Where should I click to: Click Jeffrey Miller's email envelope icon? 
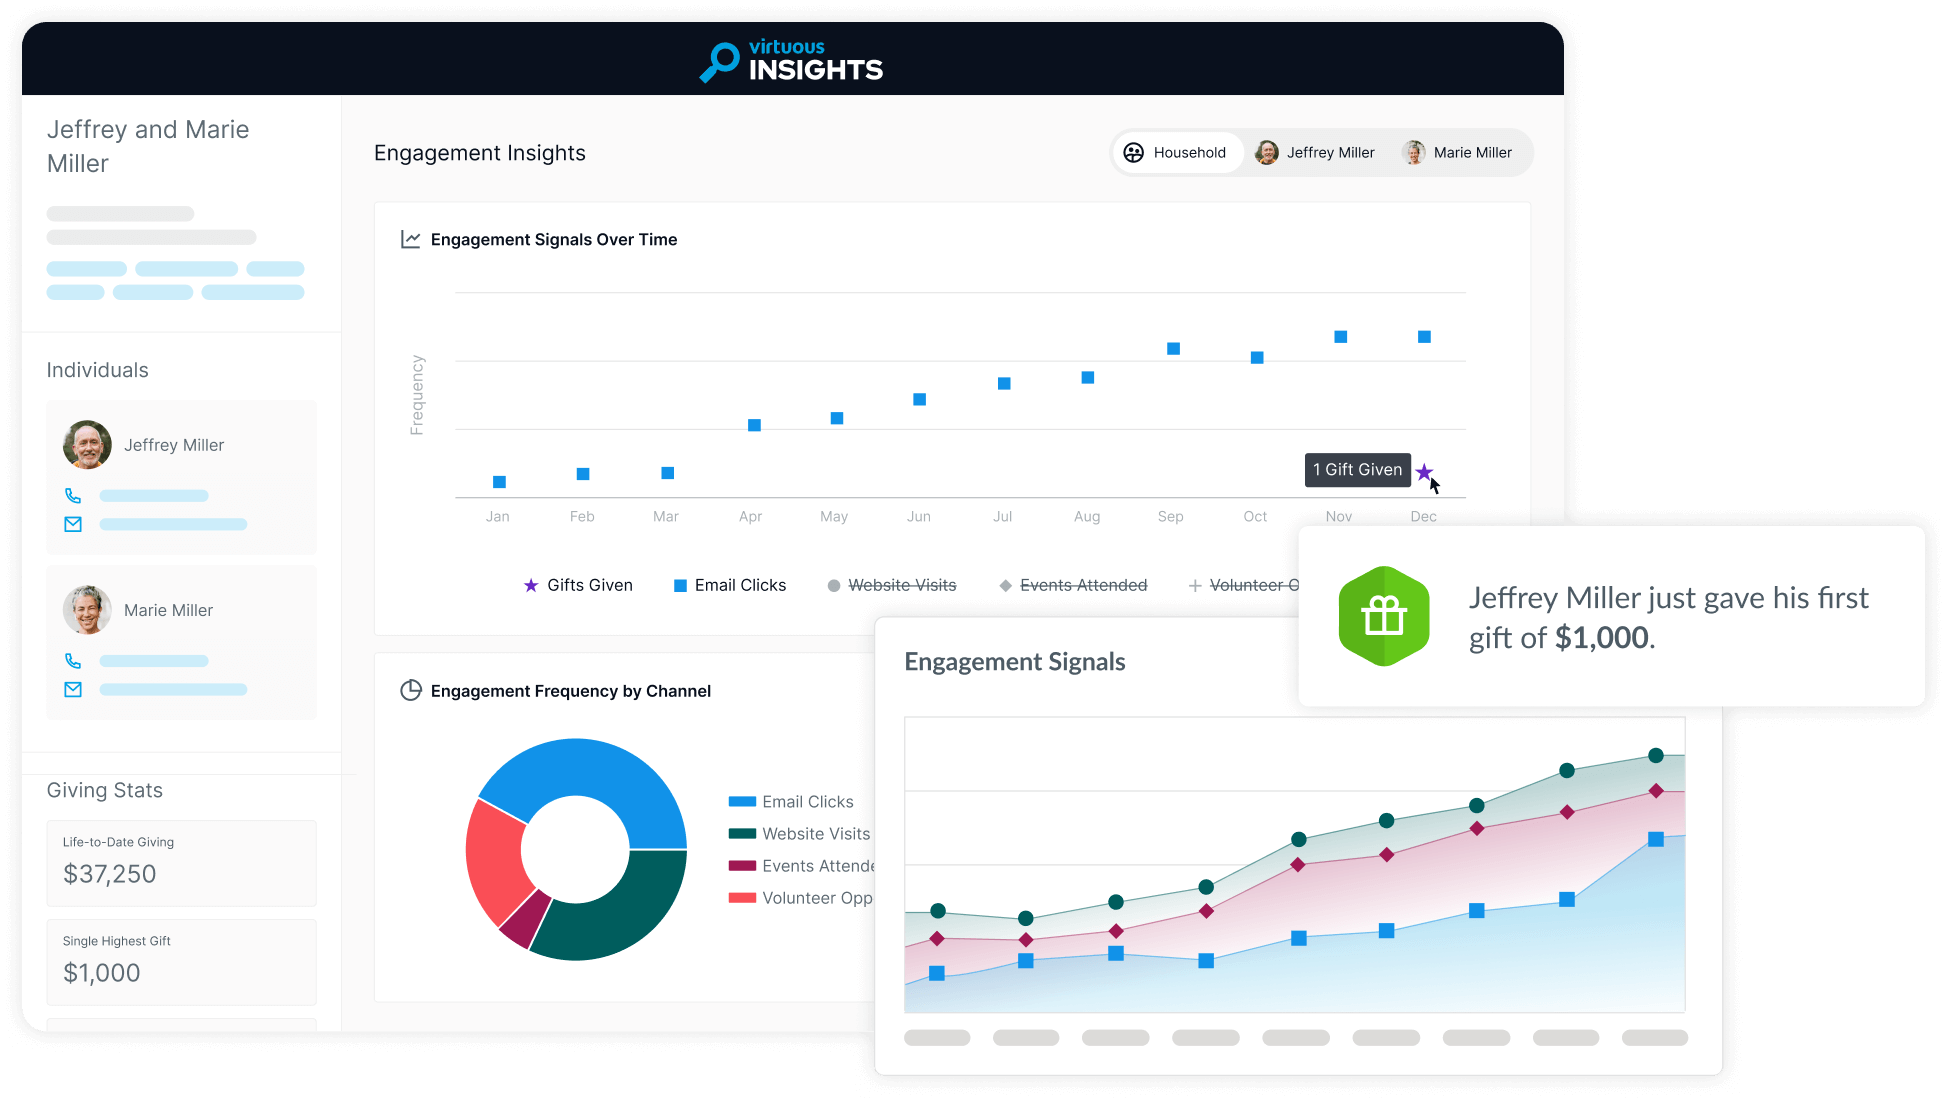tap(73, 524)
